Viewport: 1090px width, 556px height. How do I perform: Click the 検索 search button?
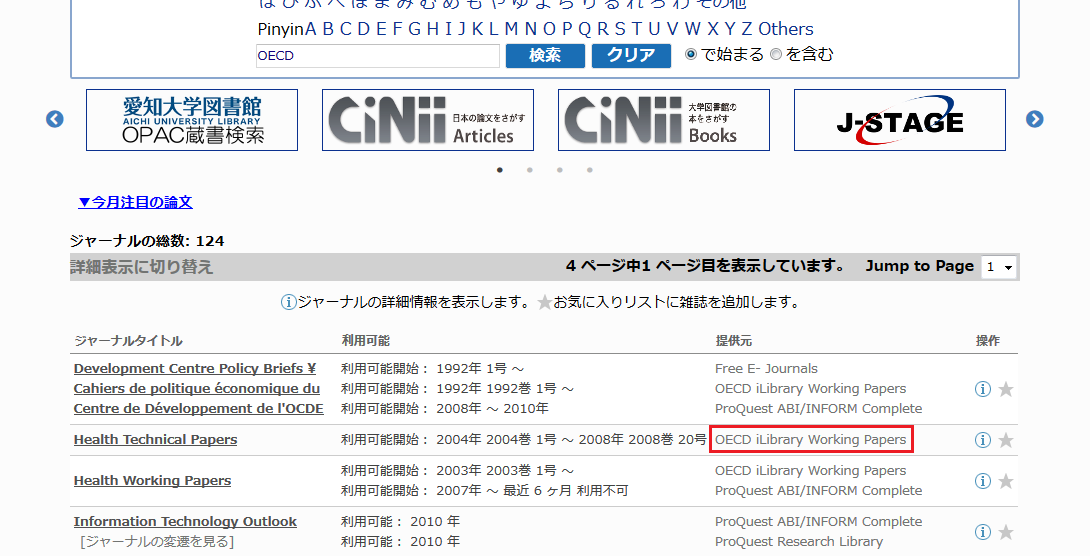[545, 56]
